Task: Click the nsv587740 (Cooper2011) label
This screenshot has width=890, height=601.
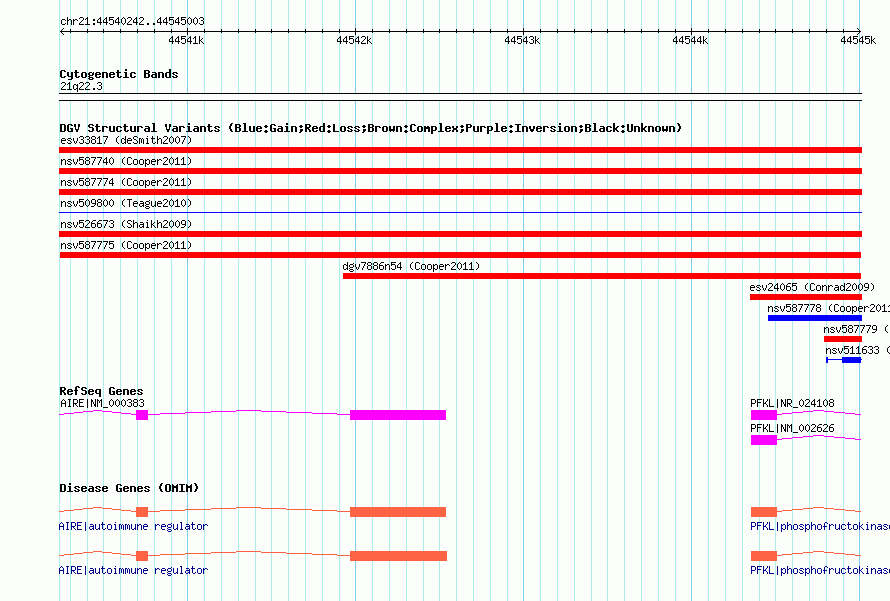Action: 126,161
